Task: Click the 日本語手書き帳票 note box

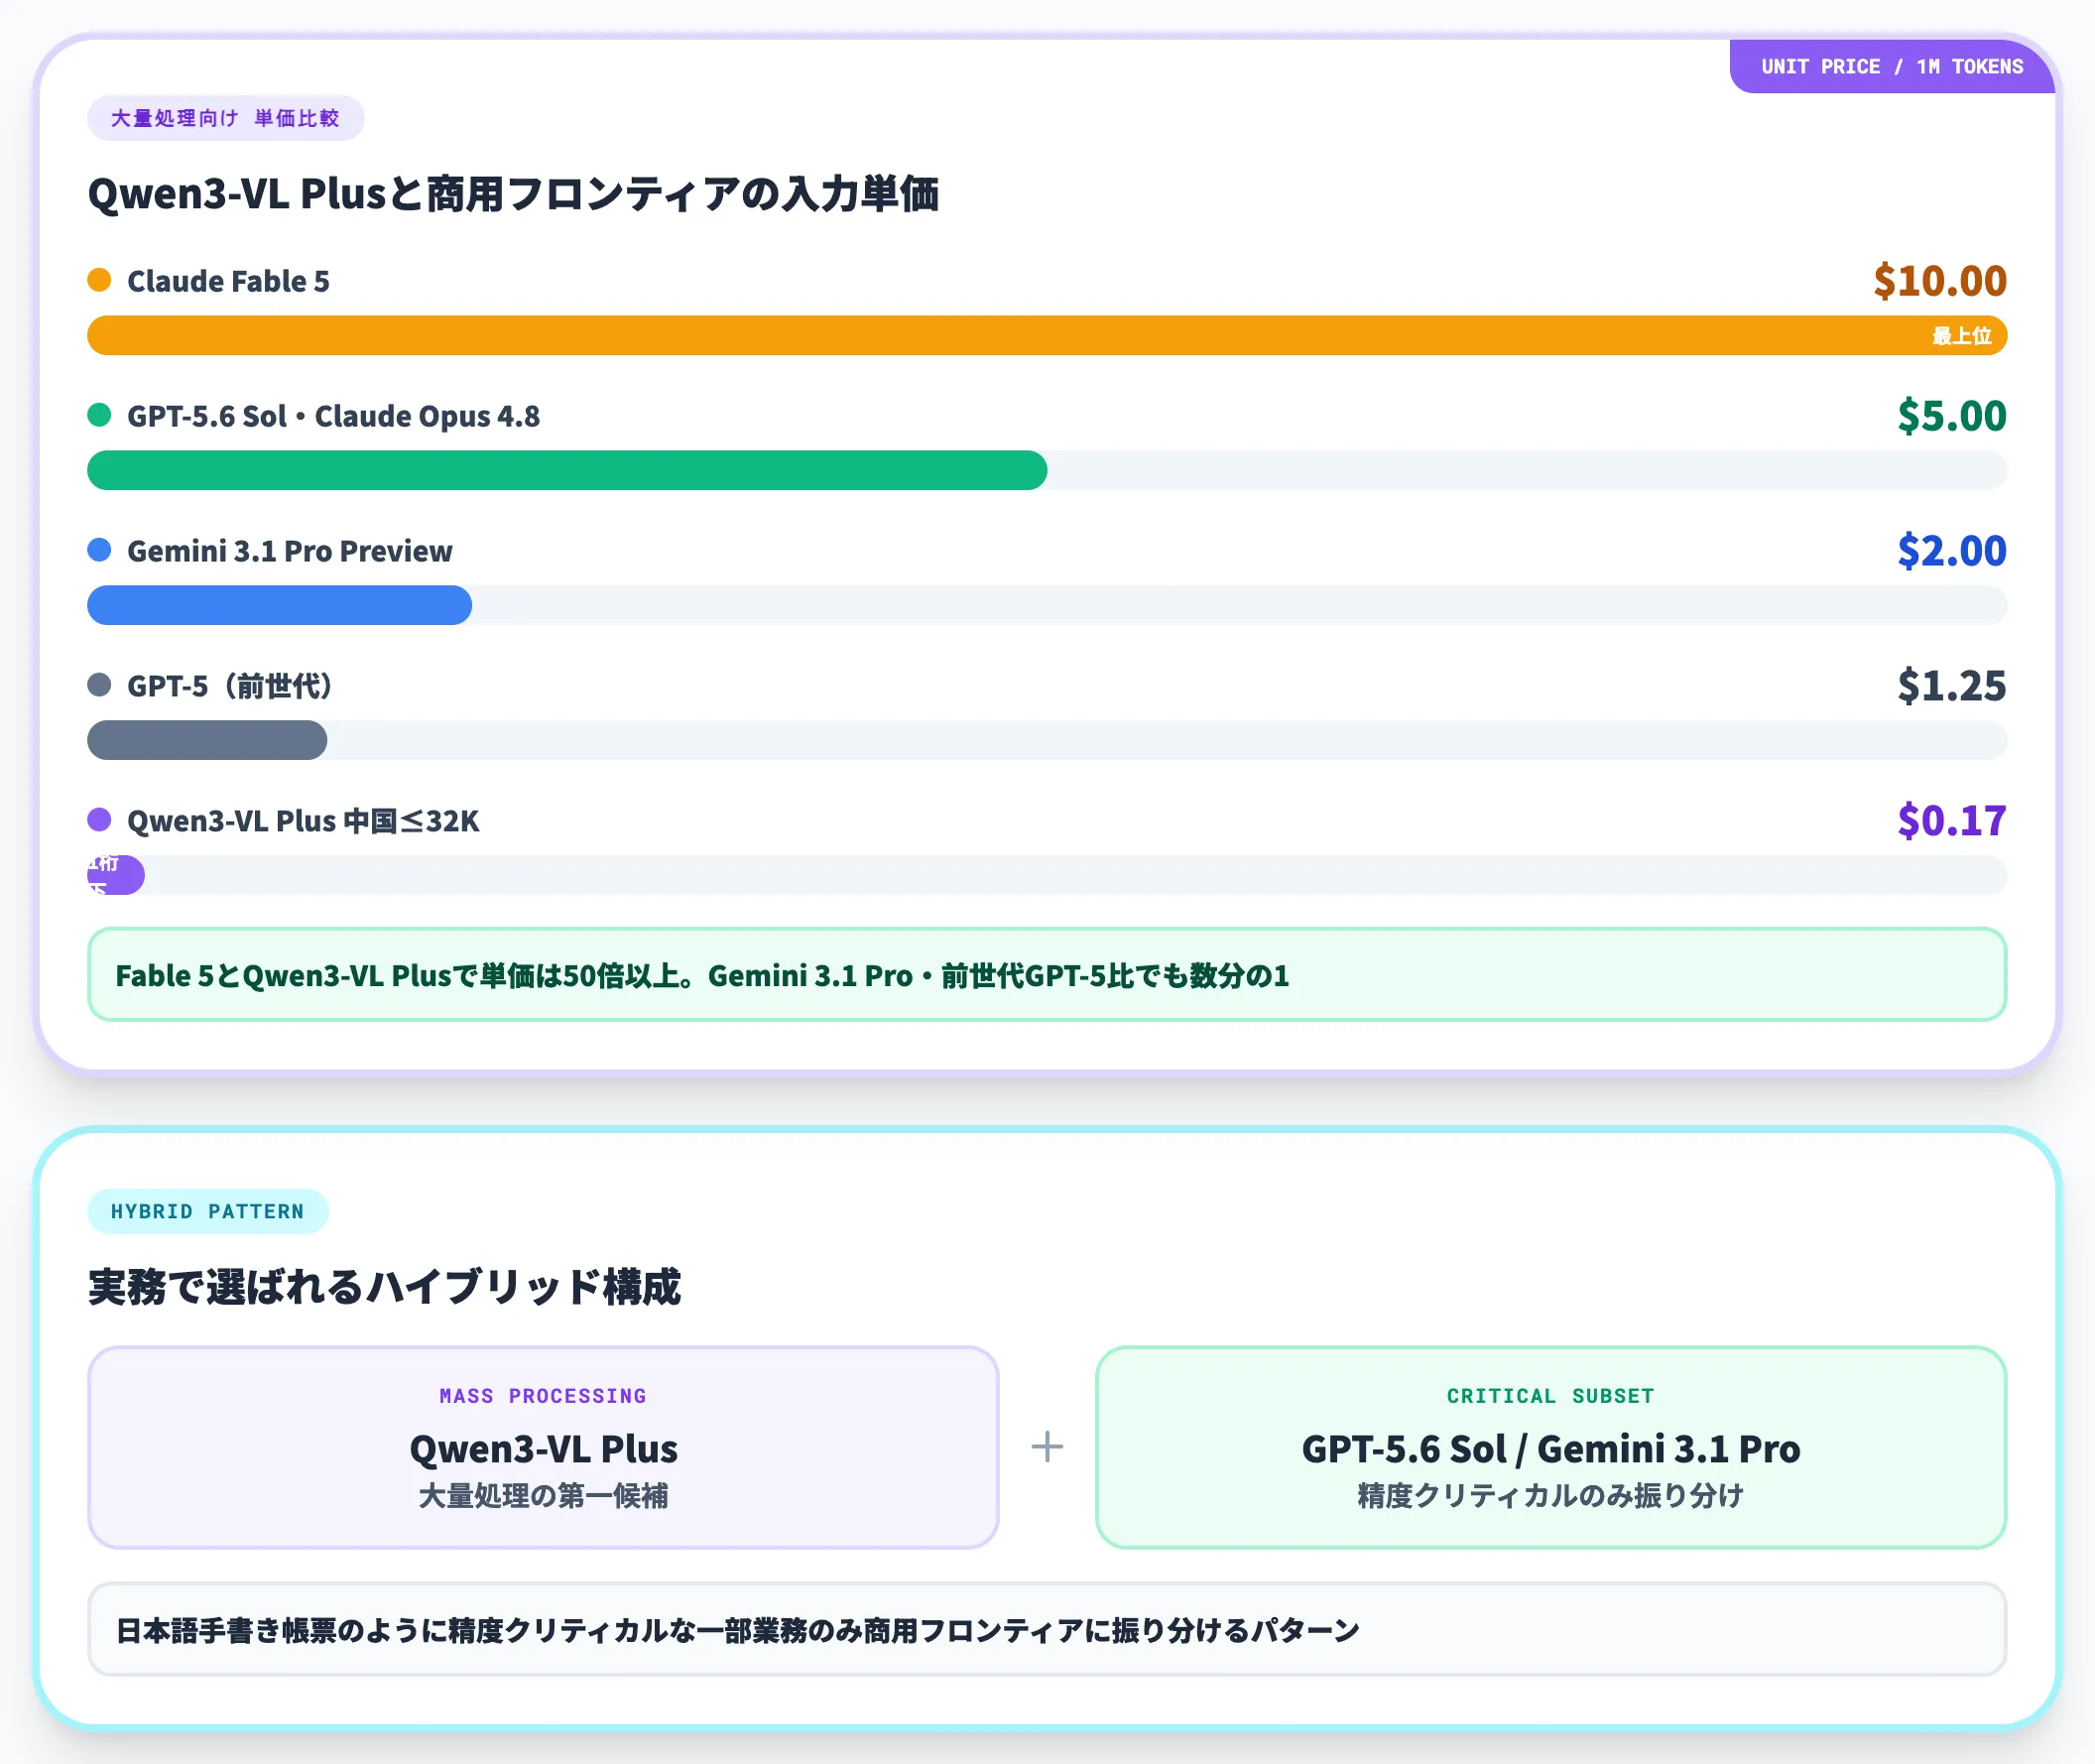Action: 1047,1630
